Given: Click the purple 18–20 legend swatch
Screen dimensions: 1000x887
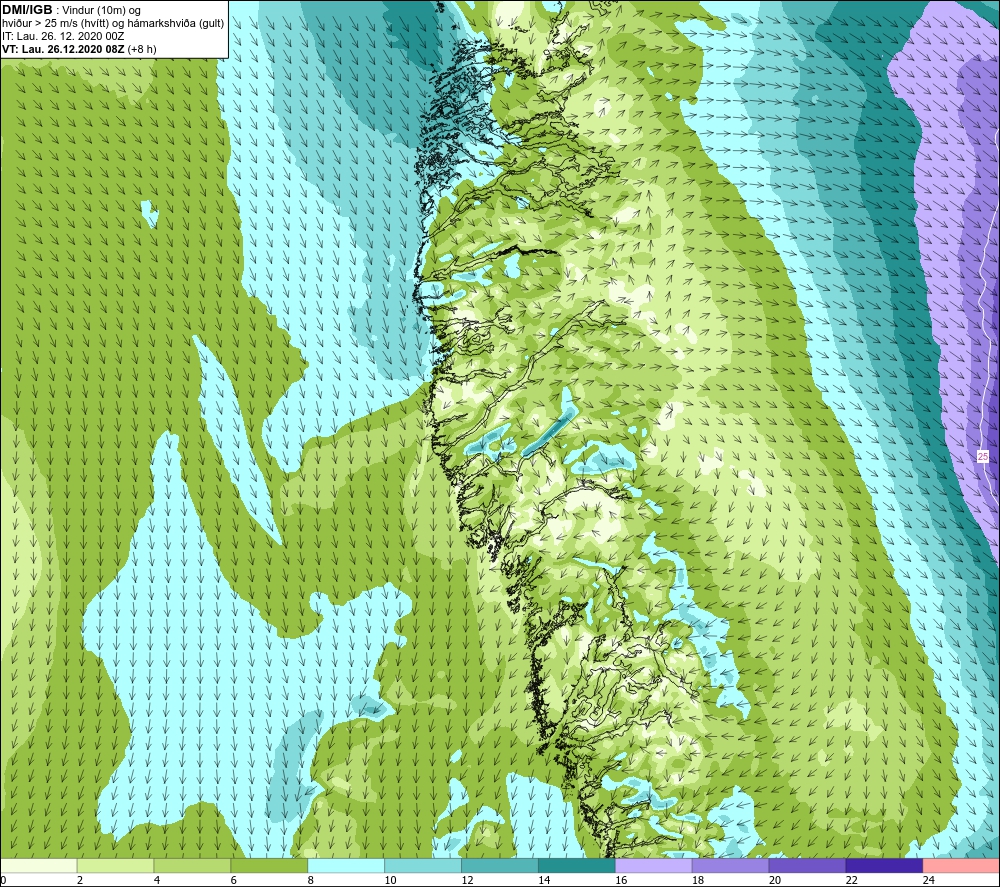Looking at the screenshot, I should pos(730,866).
